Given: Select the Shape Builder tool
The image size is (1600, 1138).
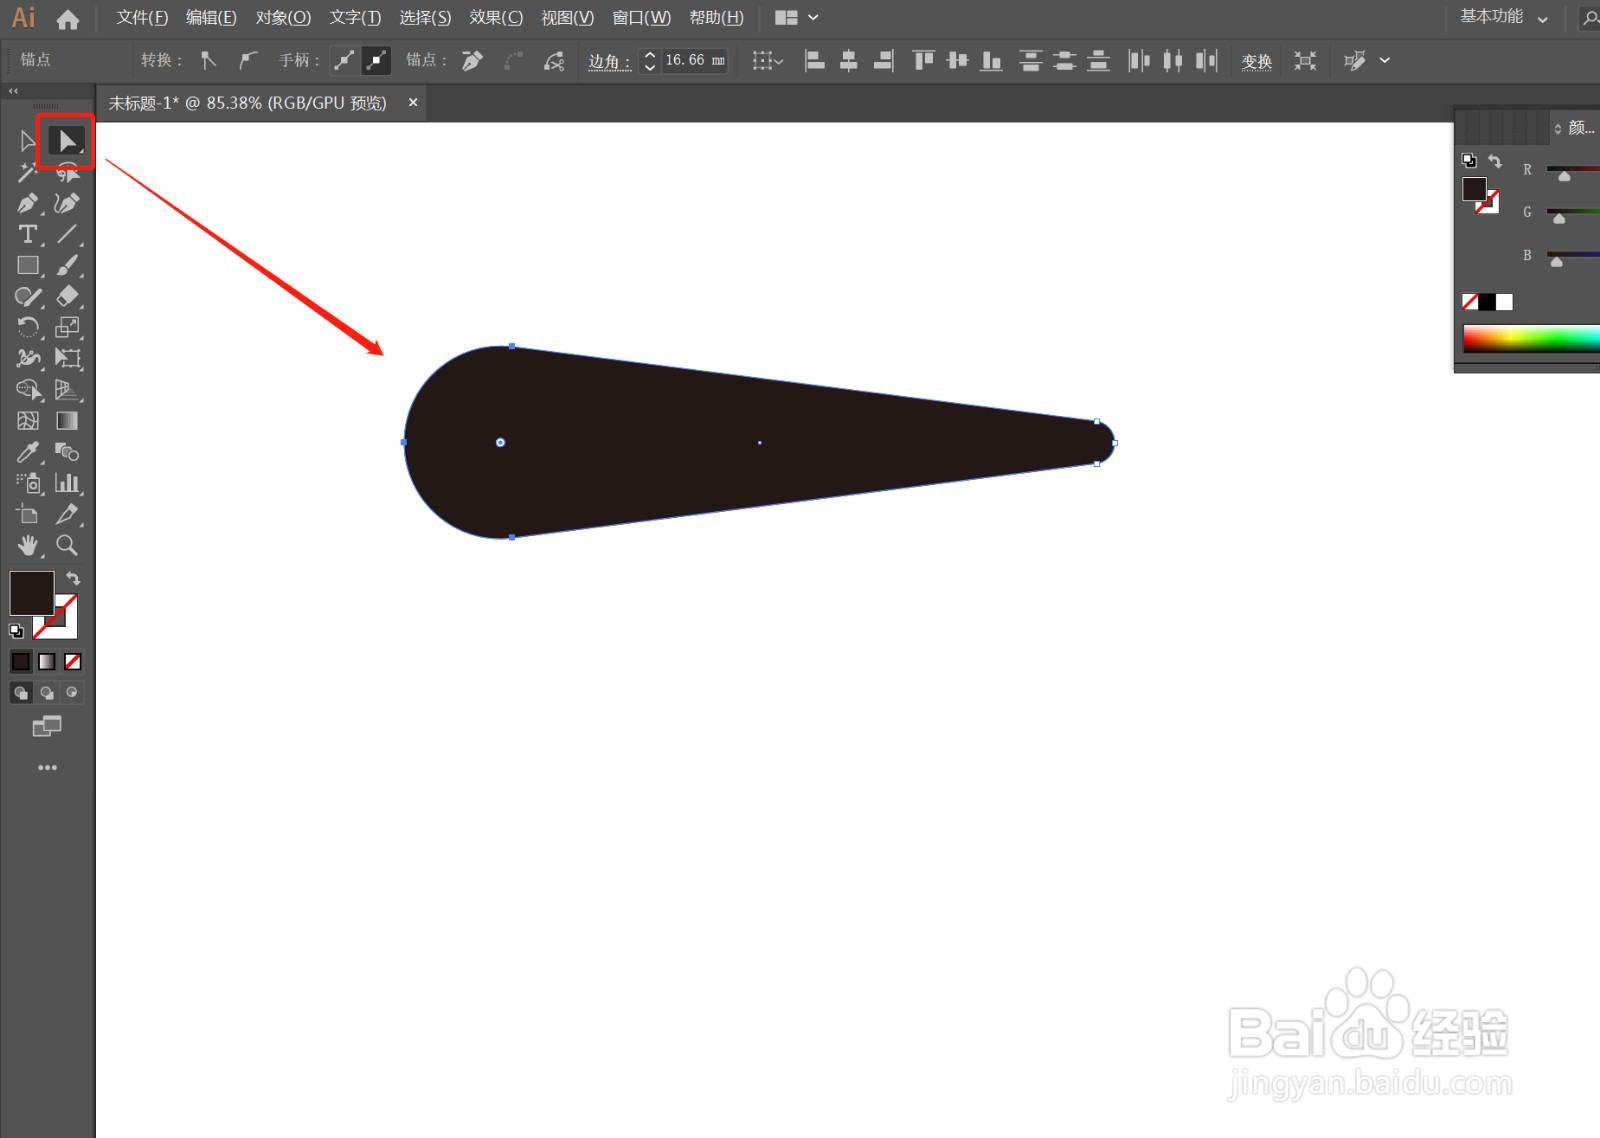Looking at the screenshot, I should (x=27, y=390).
